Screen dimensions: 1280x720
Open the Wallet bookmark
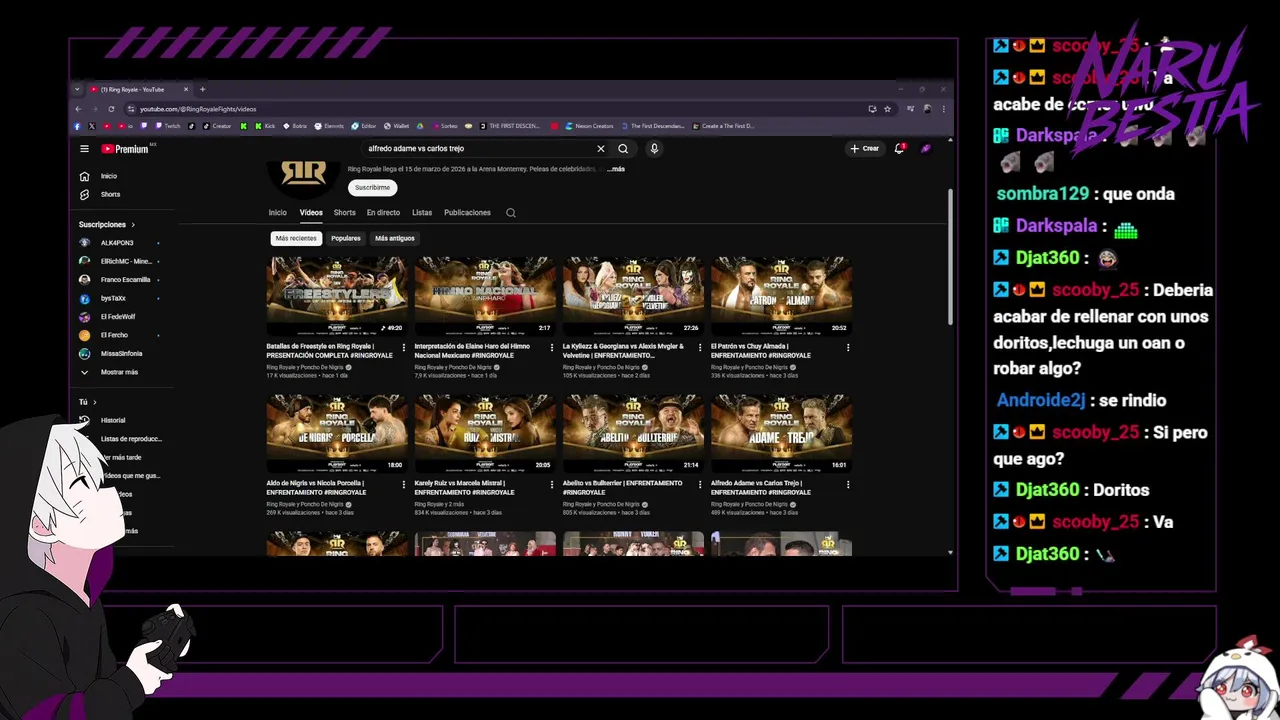396,126
